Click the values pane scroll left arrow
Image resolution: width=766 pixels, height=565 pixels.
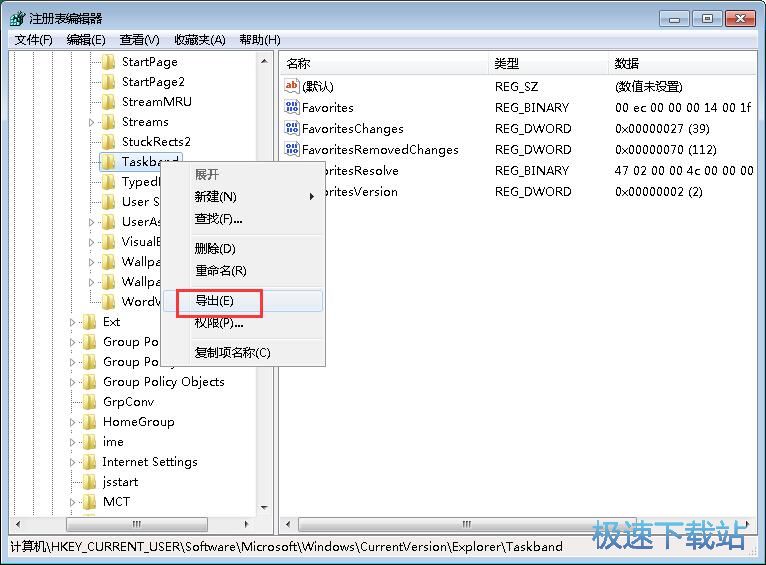[x=288, y=524]
